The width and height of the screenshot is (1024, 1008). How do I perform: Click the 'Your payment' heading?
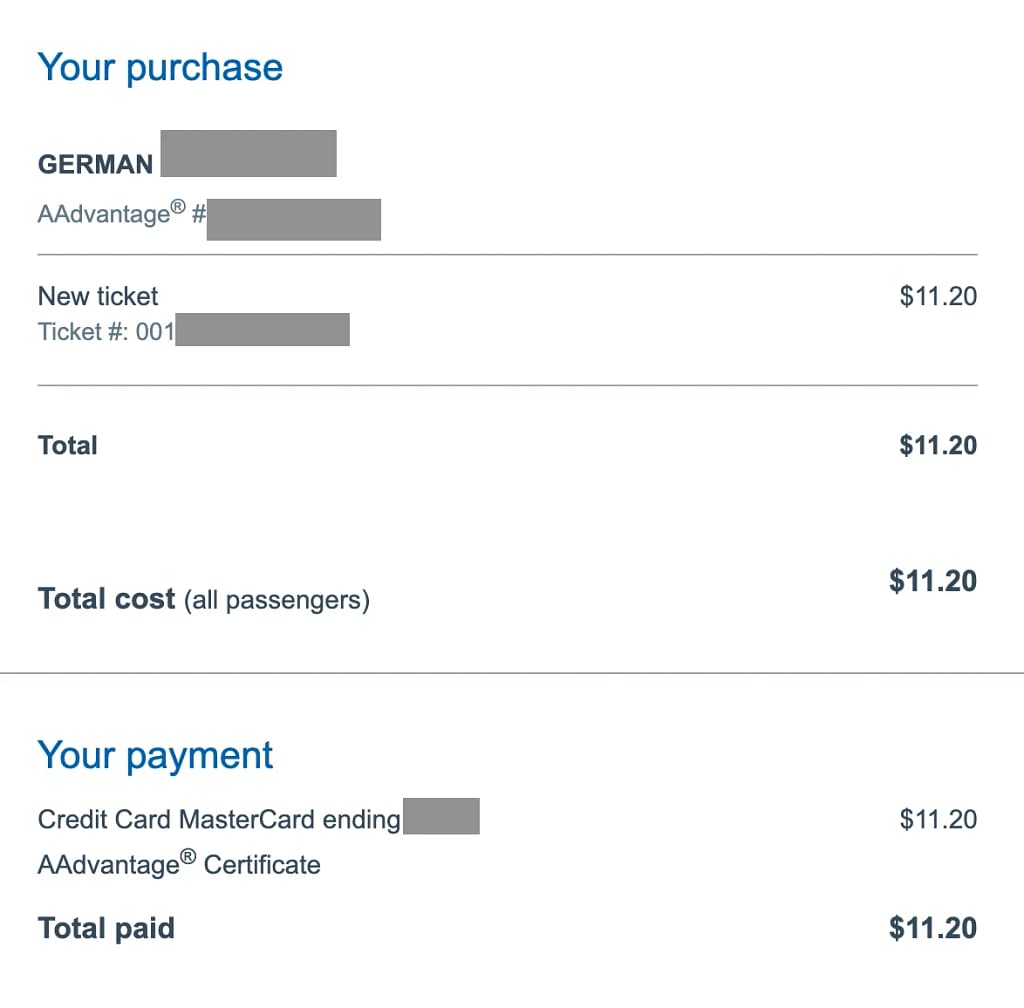tap(155, 755)
